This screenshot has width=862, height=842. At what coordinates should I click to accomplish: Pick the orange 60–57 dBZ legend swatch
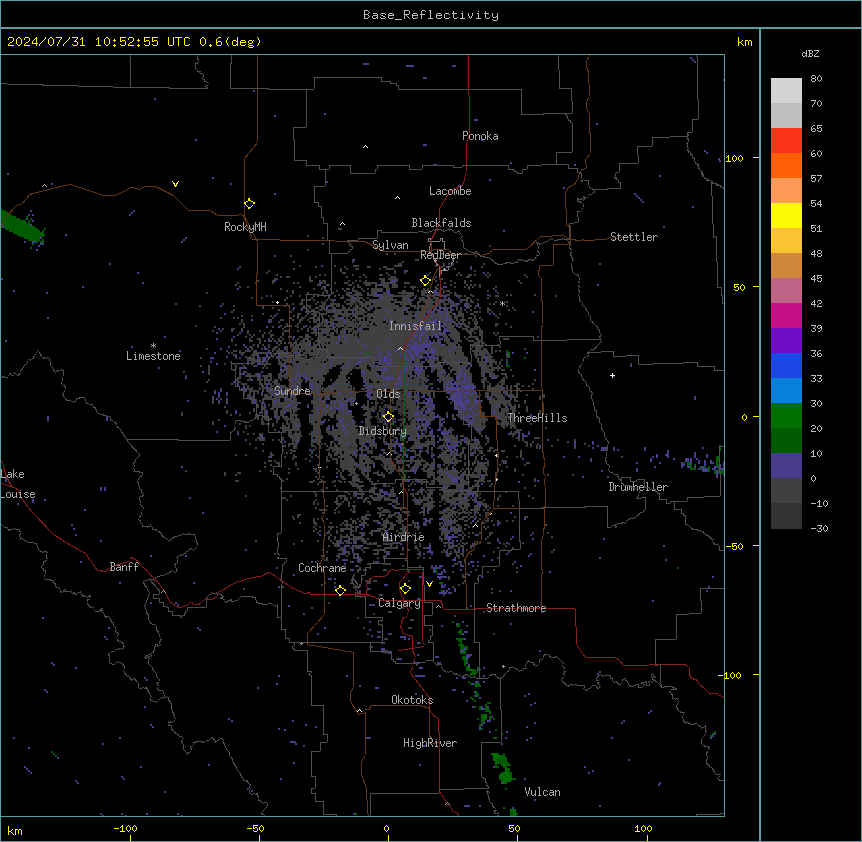pos(786,165)
